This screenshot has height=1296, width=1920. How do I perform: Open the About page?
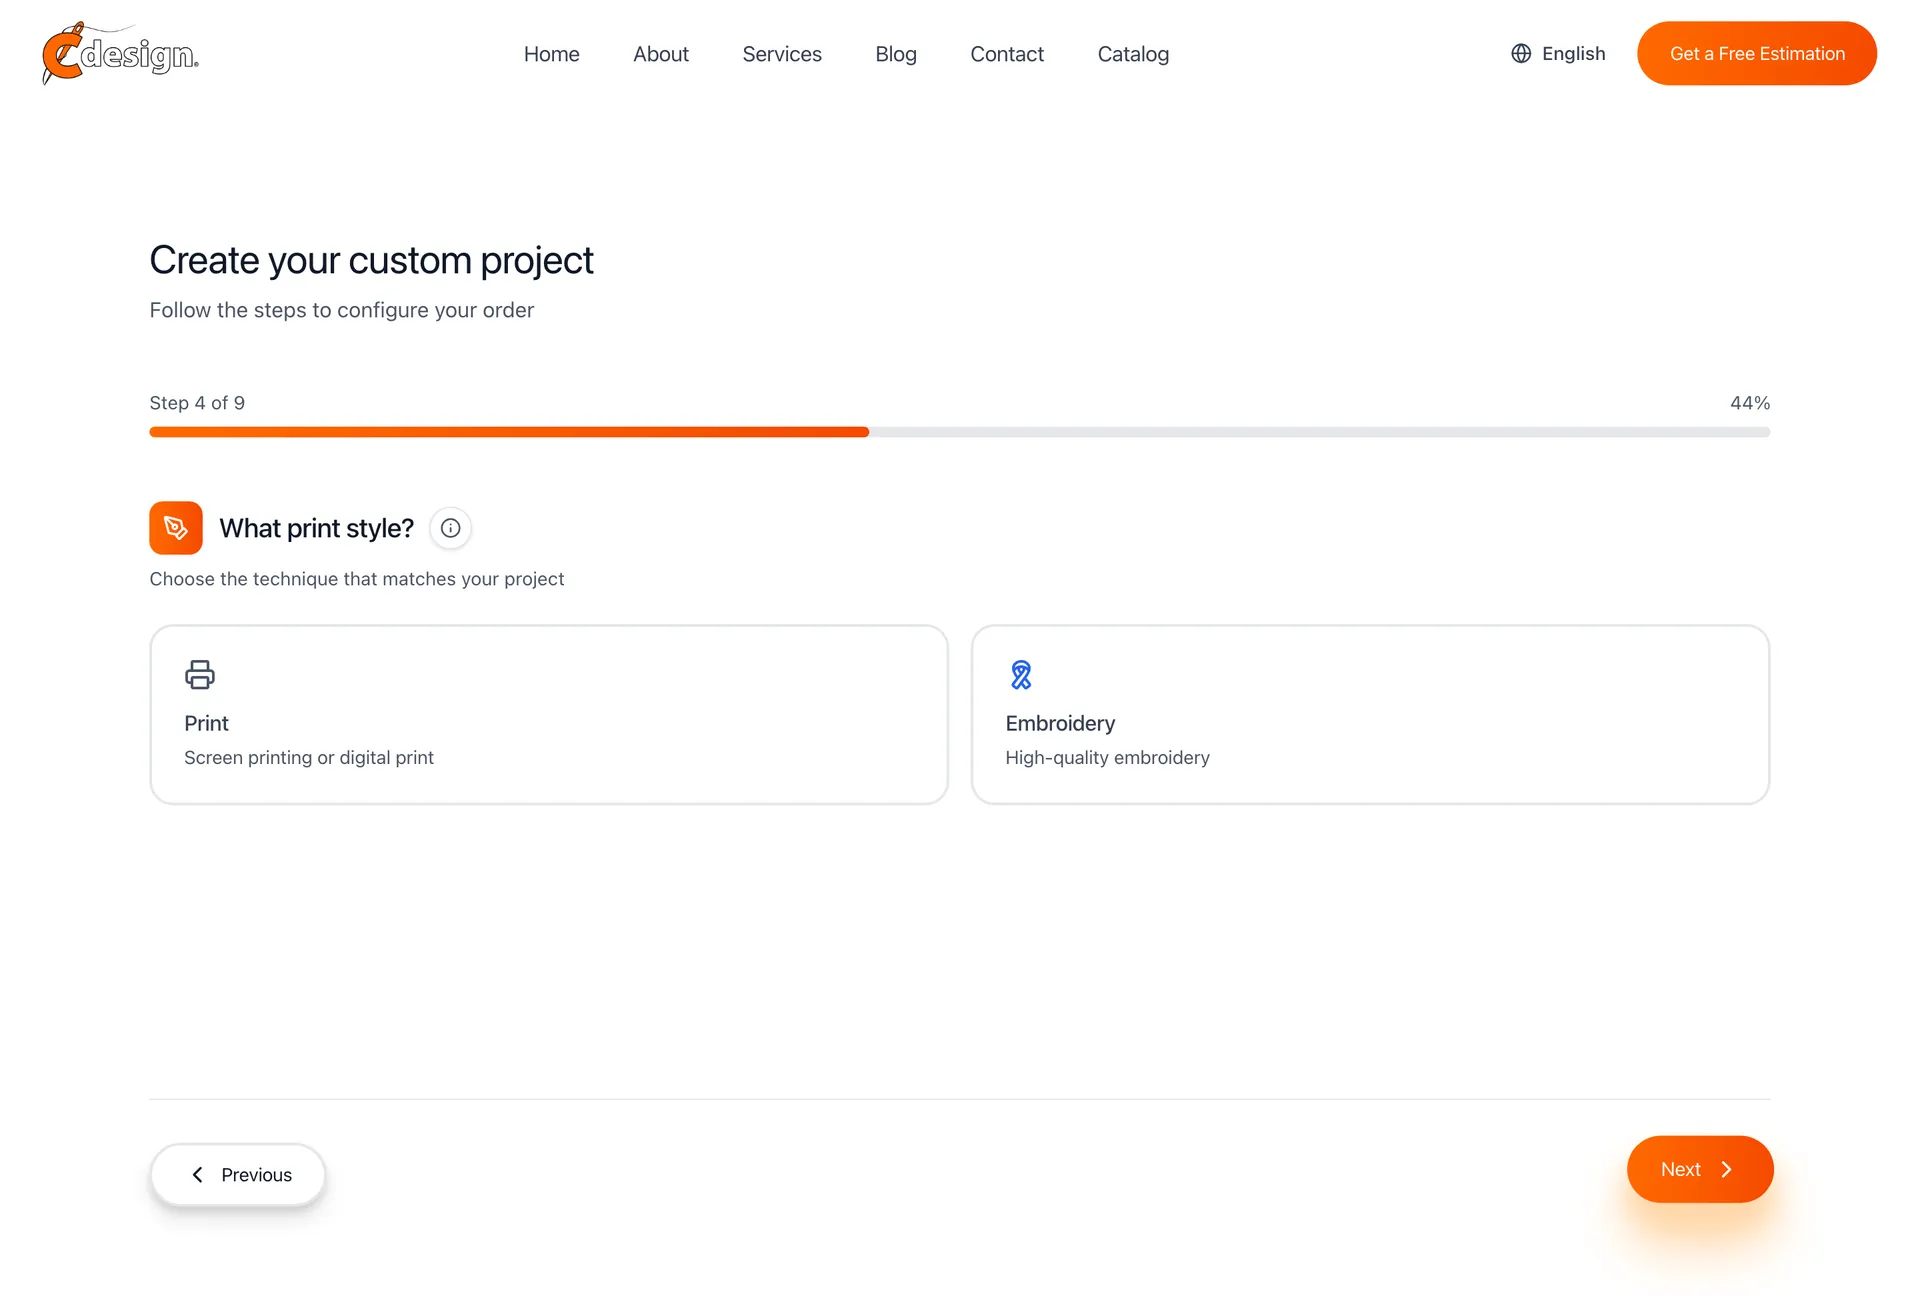(x=661, y=54)
